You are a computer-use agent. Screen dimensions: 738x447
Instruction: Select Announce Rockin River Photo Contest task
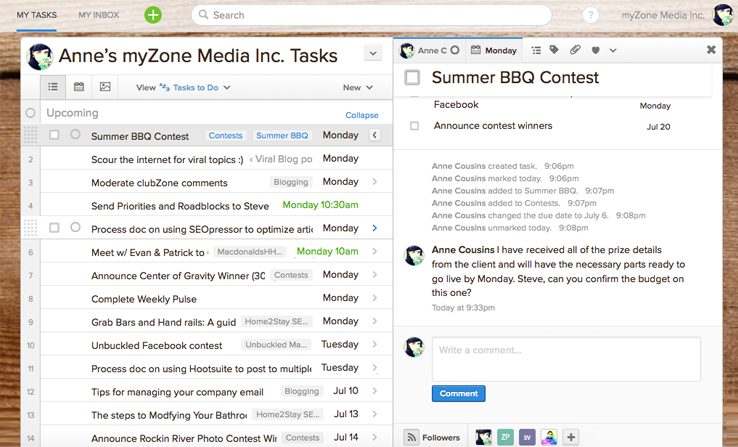184,438
